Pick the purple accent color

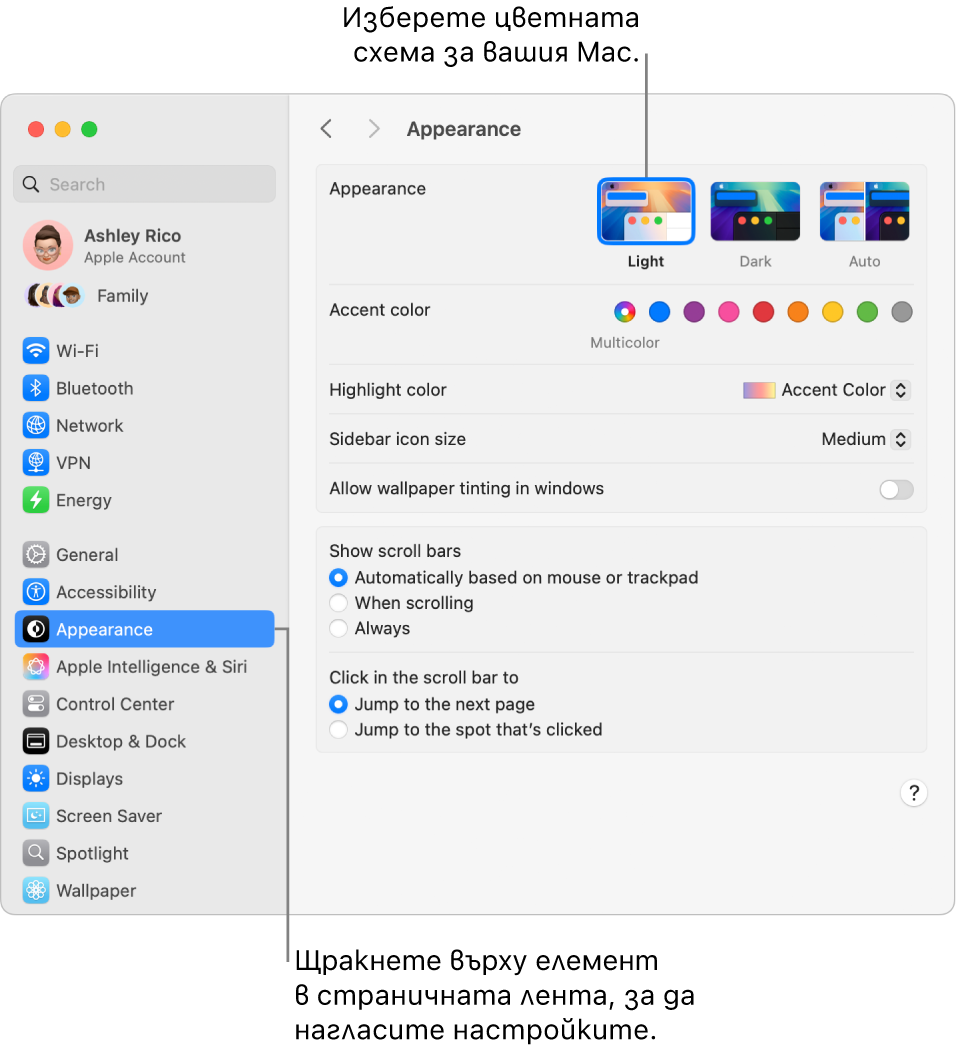[x=694, y=312]
